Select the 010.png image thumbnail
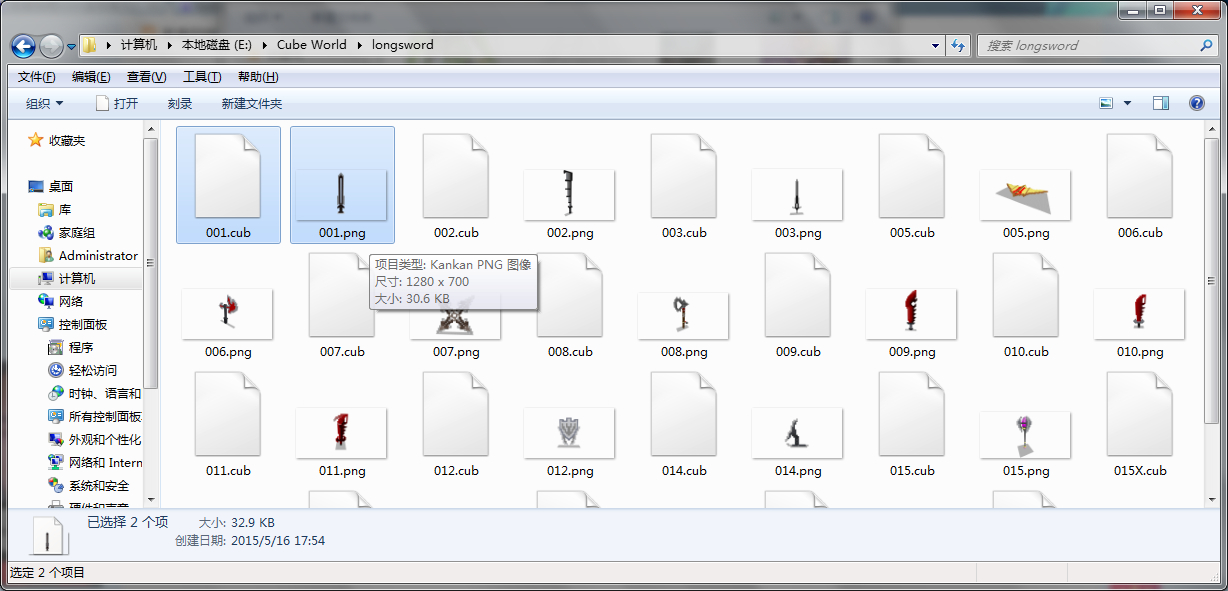This screenshot has height=591, width=1228. coord(1140,313)
